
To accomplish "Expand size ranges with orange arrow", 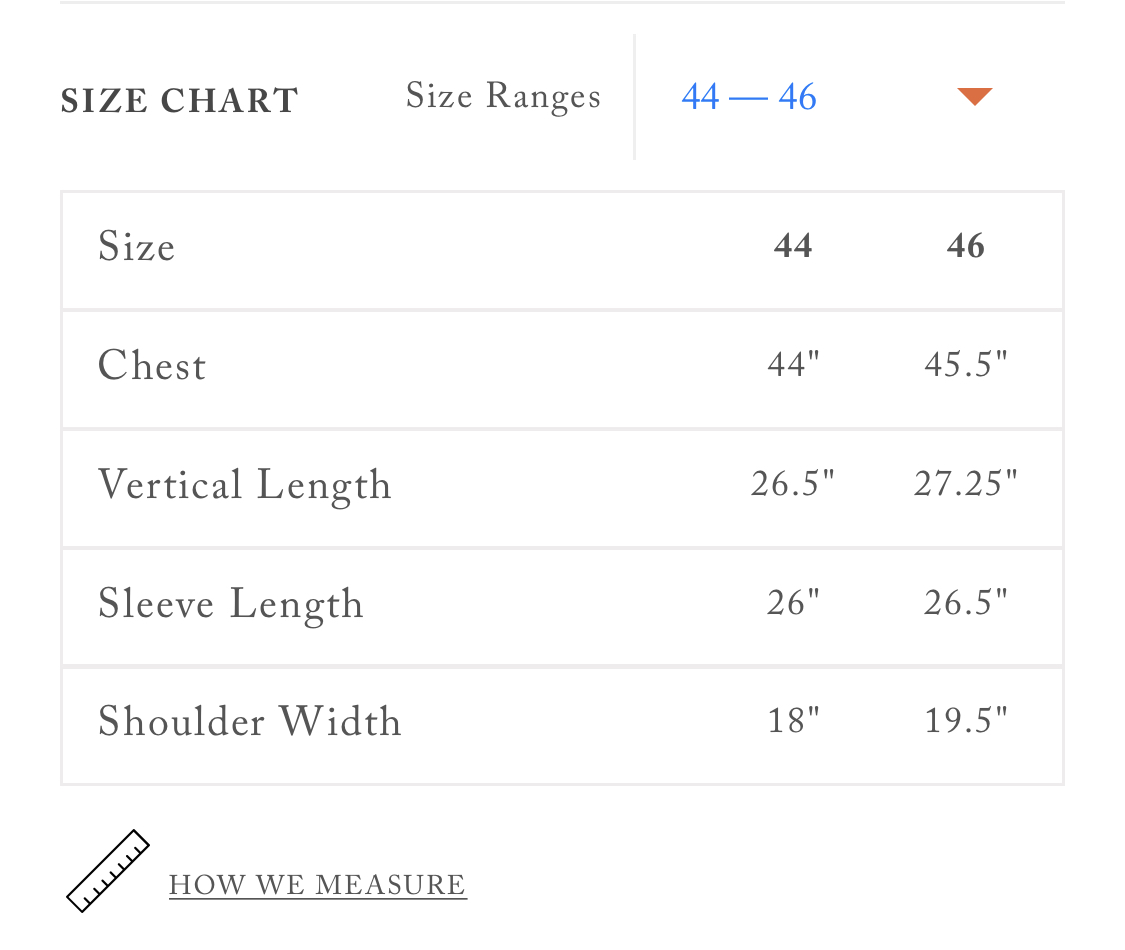I will tap(974, 96).
